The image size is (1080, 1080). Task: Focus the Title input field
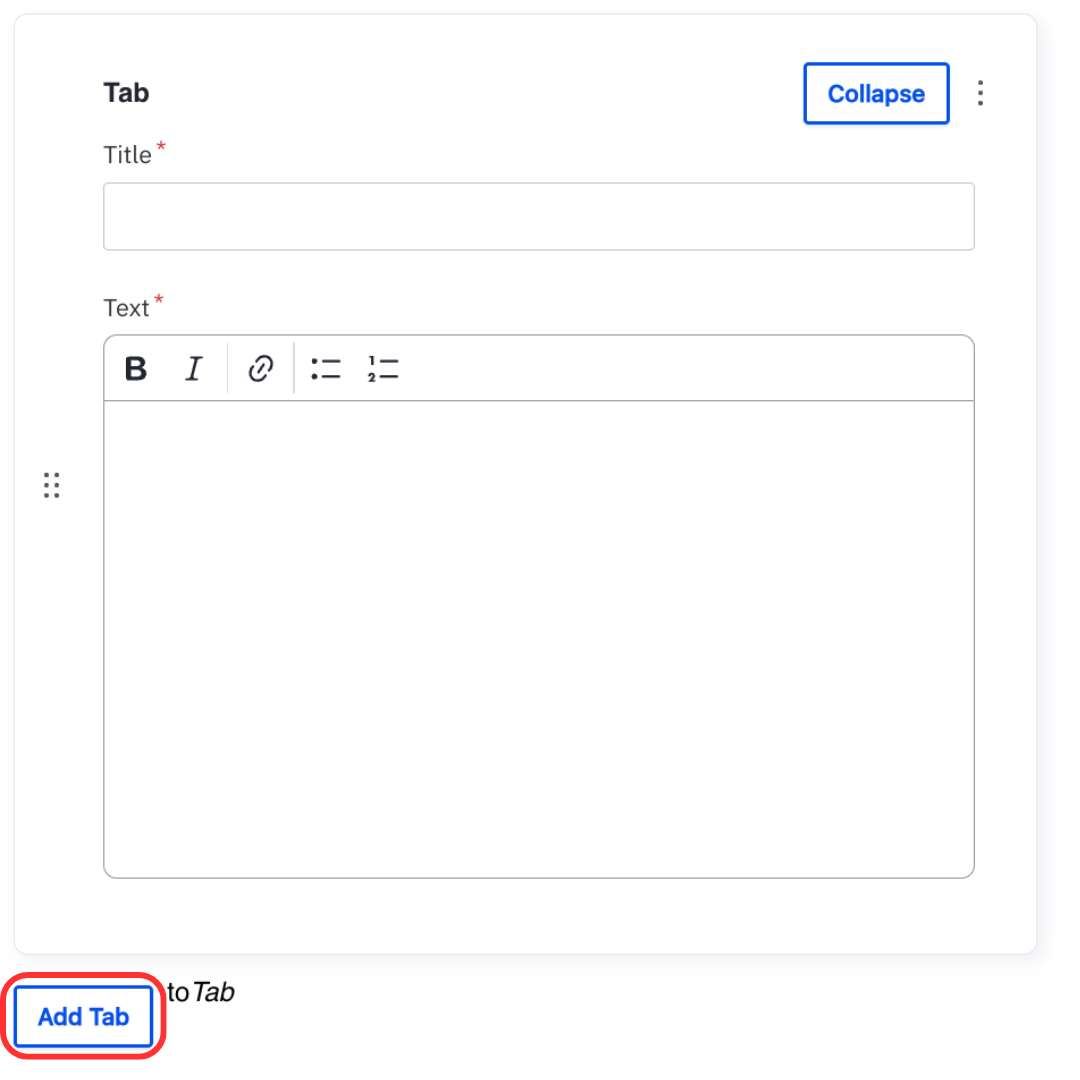coord(538,216)
